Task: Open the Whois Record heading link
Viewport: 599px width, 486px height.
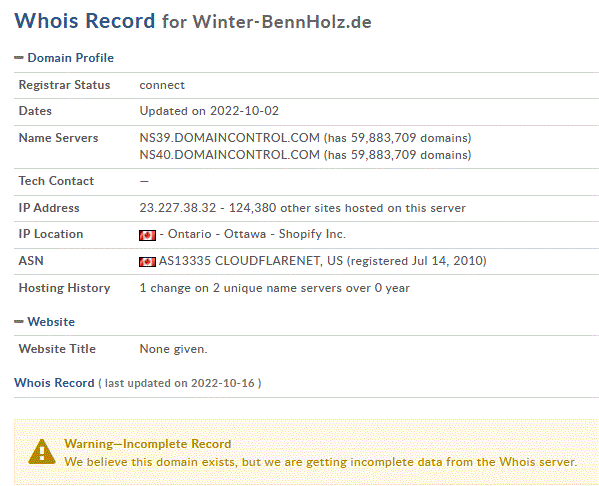Action: tap(54, 383)
